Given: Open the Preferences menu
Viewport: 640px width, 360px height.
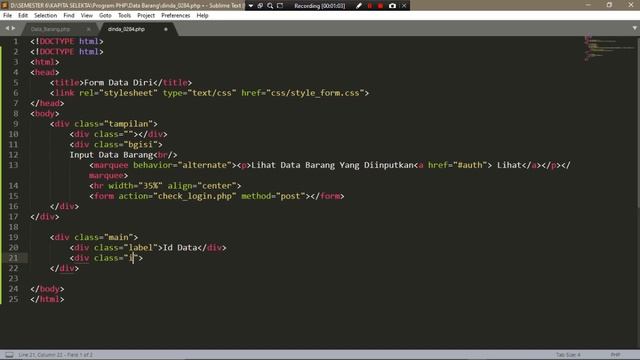Looking at the screenshot, I should [x=176, y=16].
